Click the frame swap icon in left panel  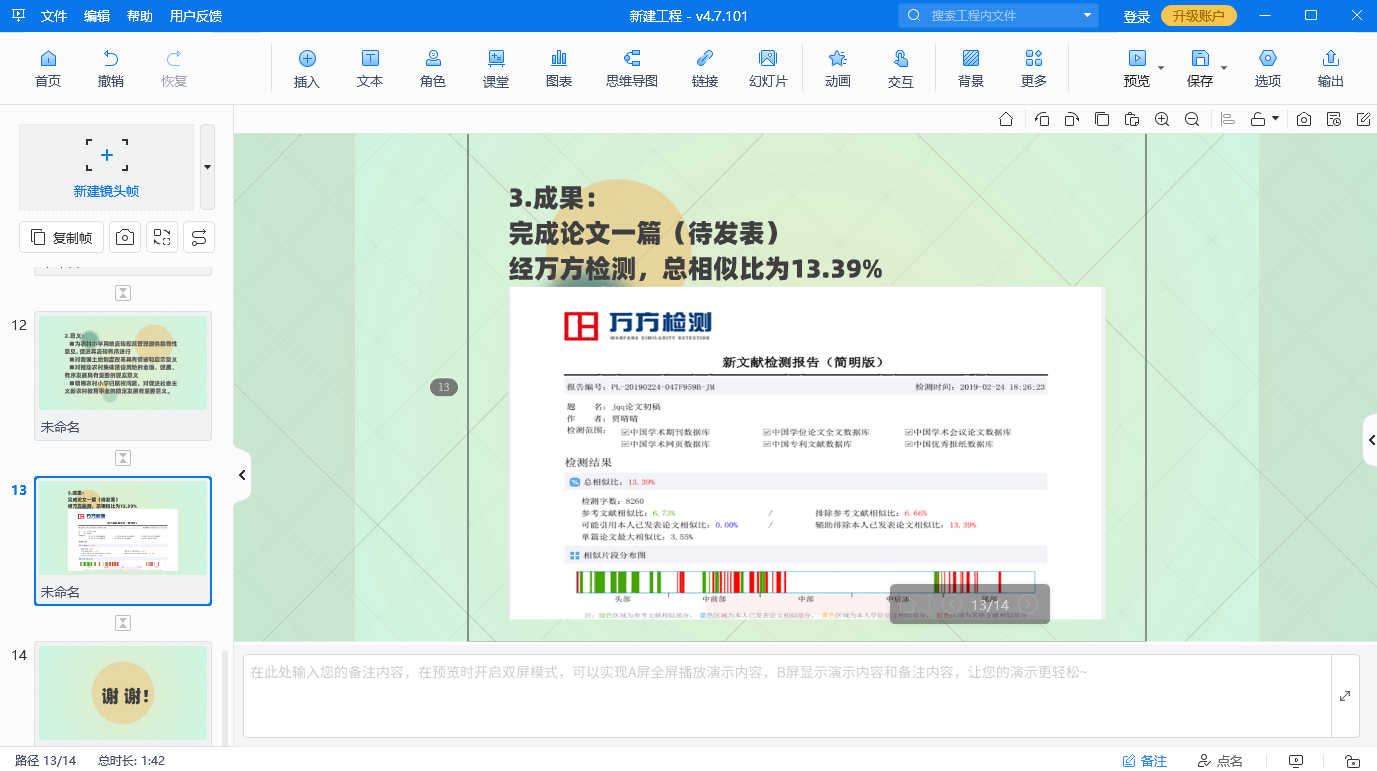click(x=162, y=237)
